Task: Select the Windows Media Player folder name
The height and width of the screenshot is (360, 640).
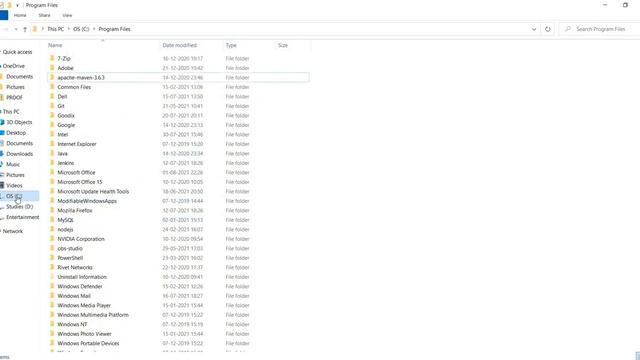Action: [x=84, y=305]
